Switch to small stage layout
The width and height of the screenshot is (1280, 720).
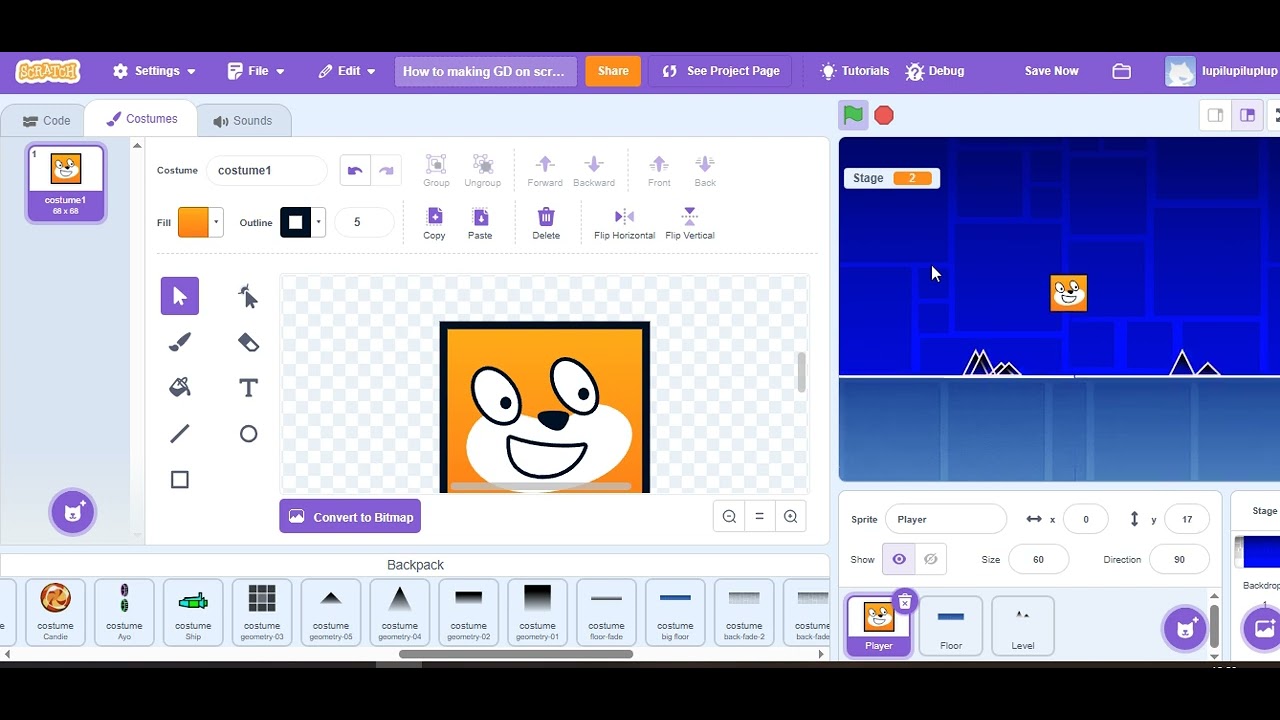pos(1216,115)
